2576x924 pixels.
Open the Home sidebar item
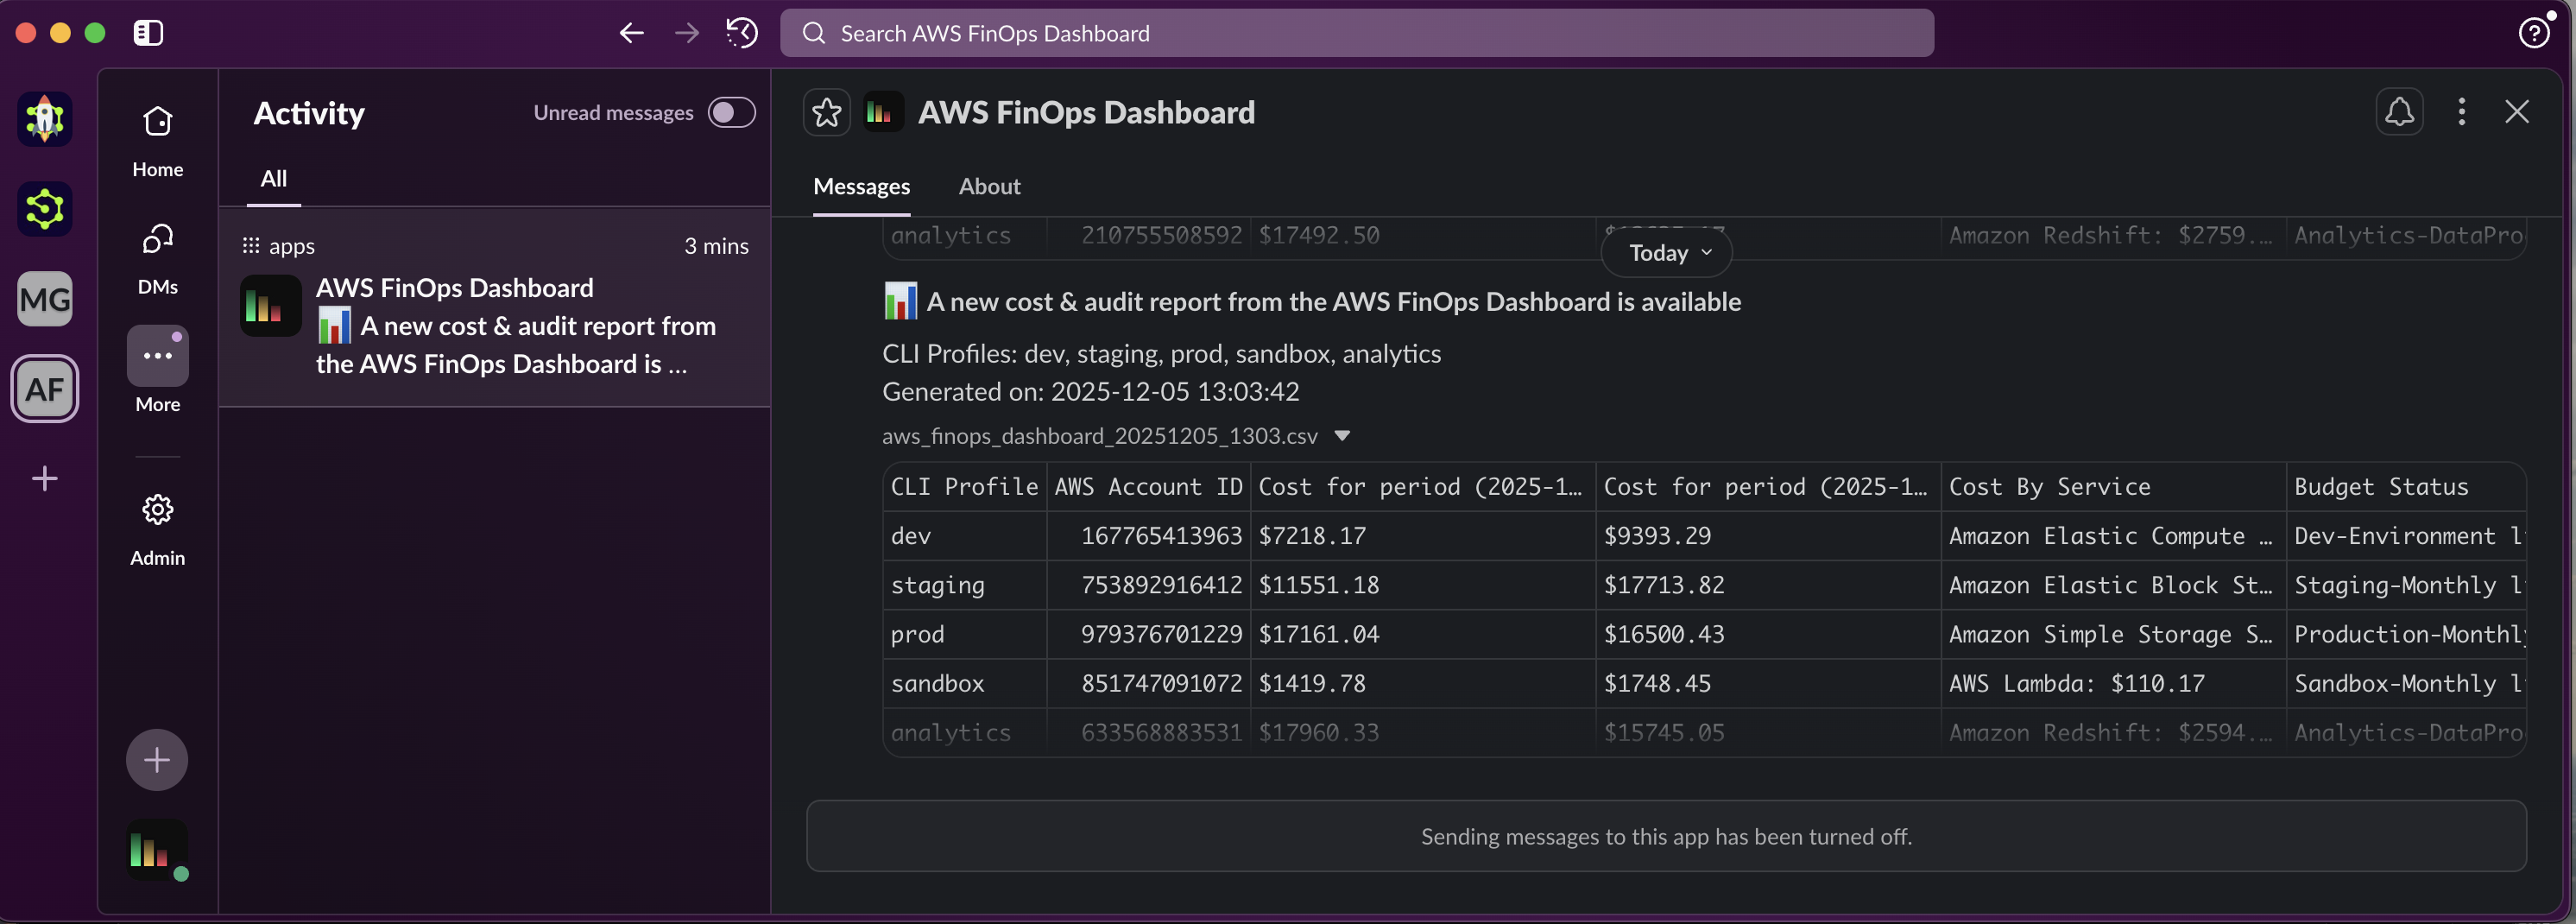pos(158,142)
